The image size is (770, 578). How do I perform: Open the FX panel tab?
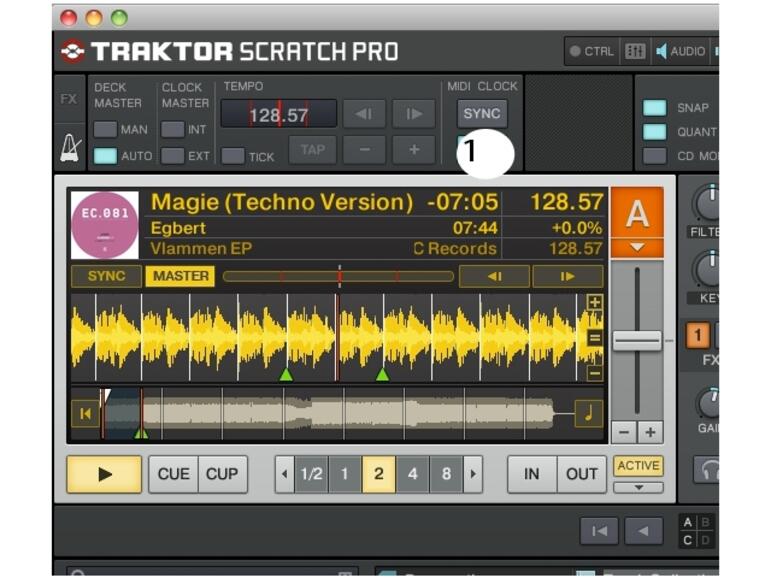click(x=69, y=99)
